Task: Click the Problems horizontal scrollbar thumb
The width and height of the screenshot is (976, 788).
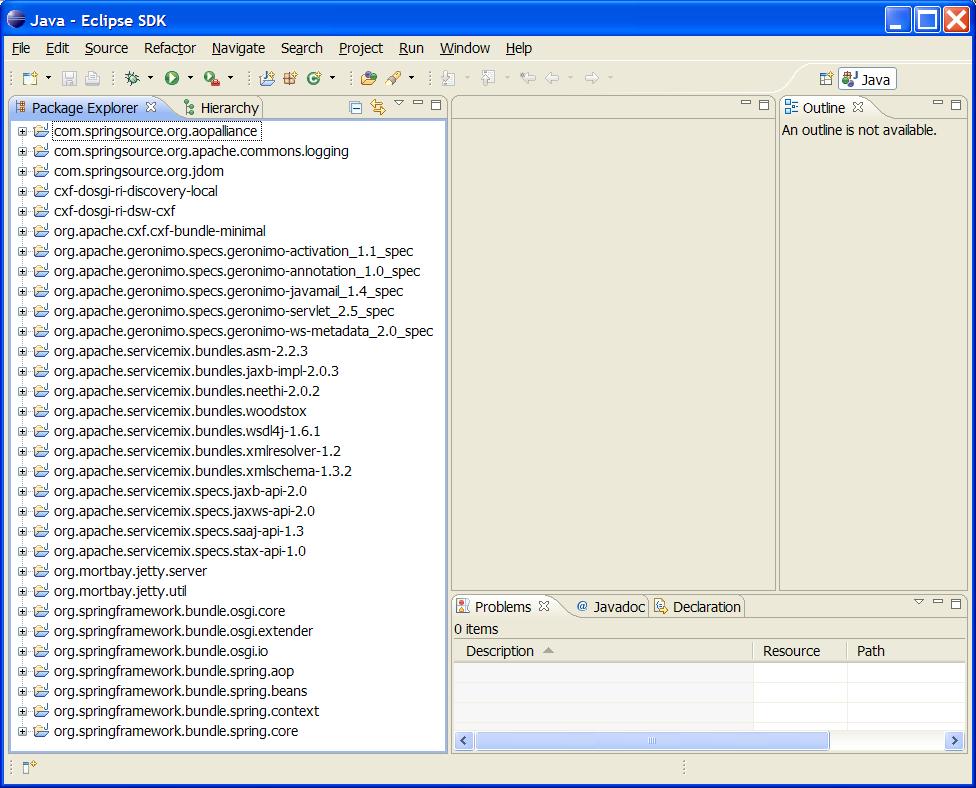Action: click(652, 741)
